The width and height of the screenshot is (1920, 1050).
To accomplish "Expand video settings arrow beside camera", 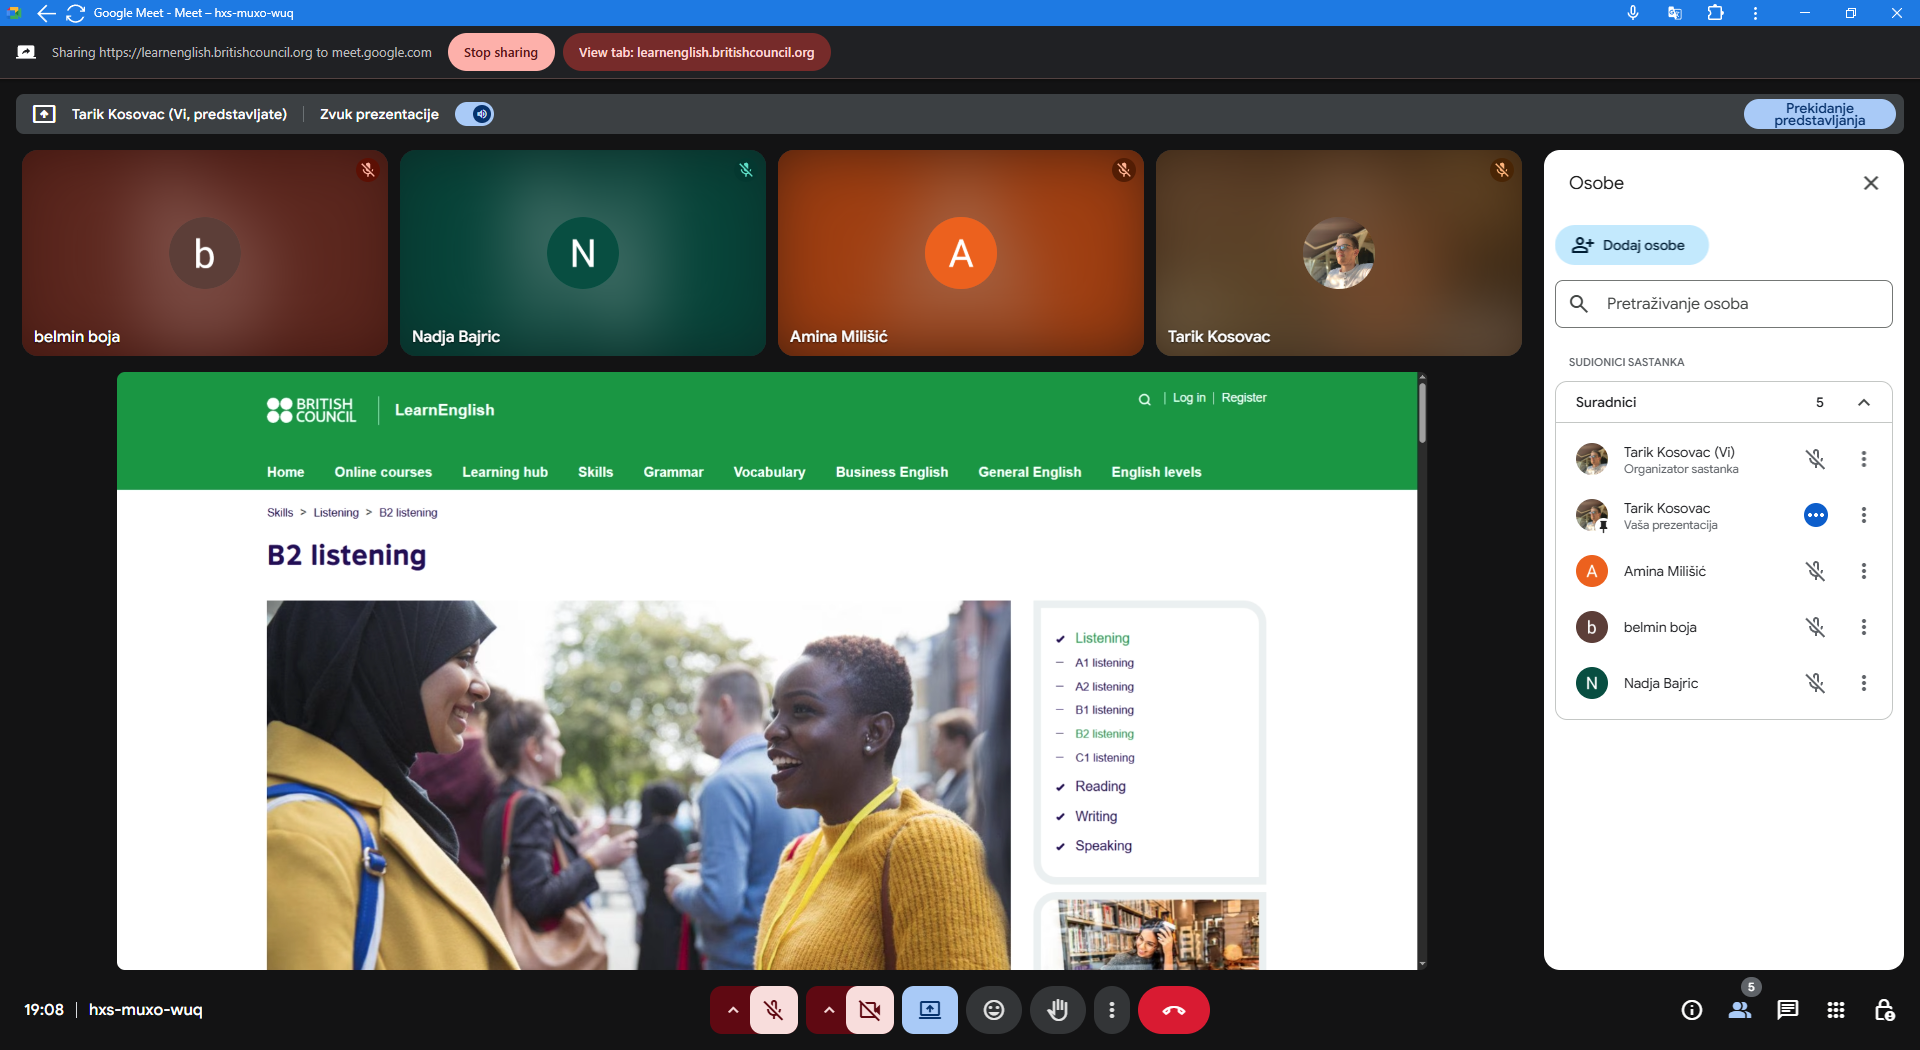I will click(x=828, y=1010).
